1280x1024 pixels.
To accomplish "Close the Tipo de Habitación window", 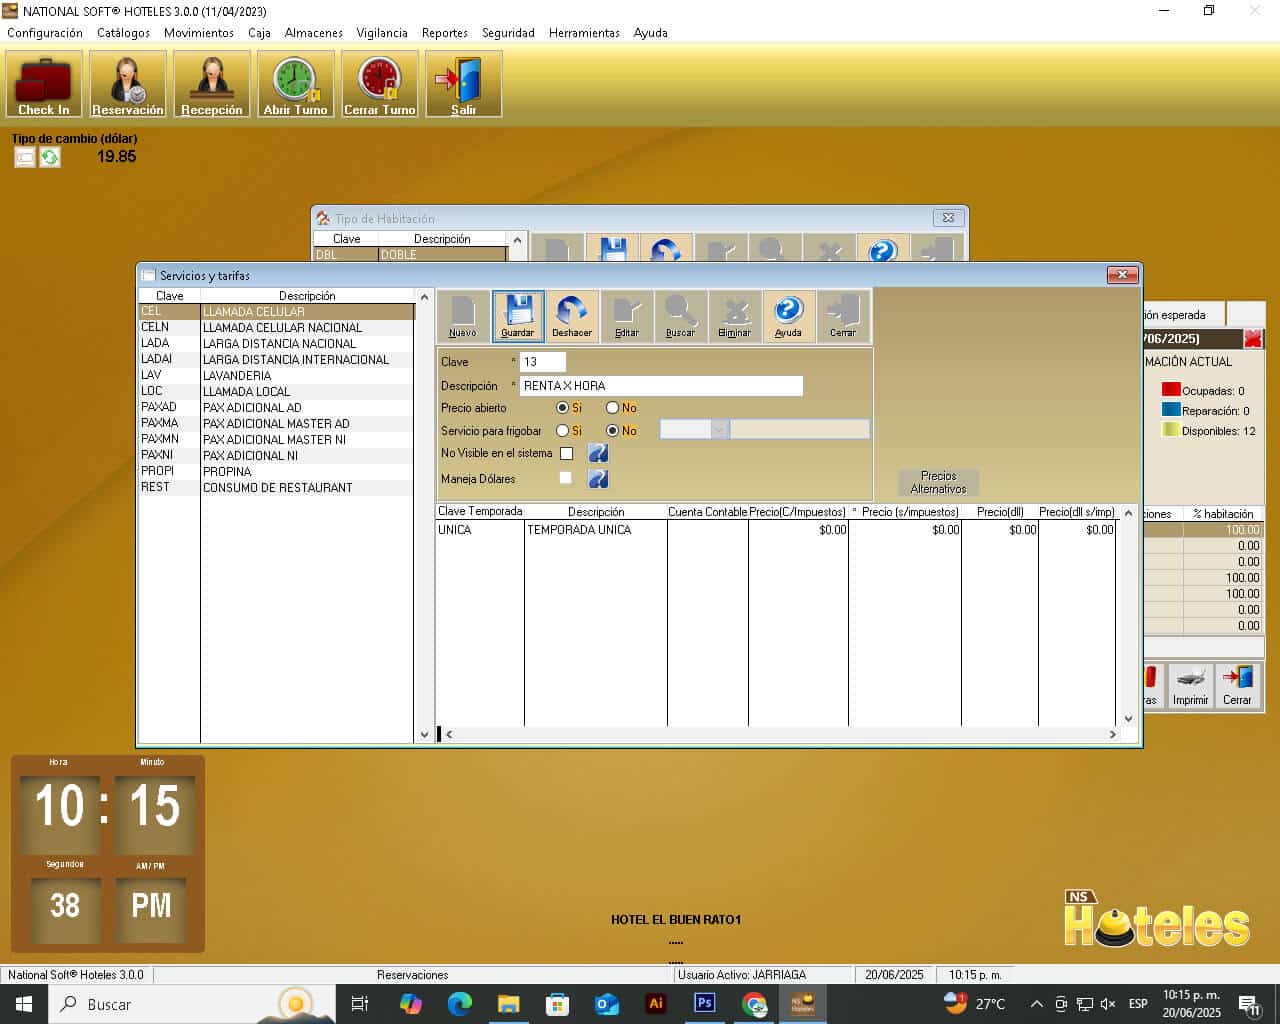I will coord(948,218).
